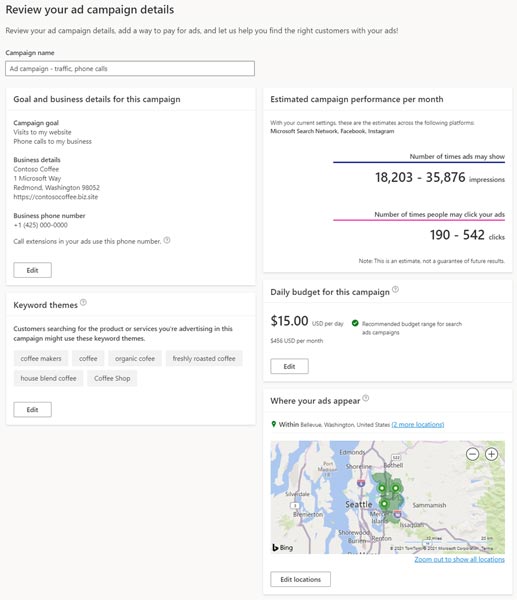
Task: Click the Contoso Coffee business name
Action: [x=36, y=169]
